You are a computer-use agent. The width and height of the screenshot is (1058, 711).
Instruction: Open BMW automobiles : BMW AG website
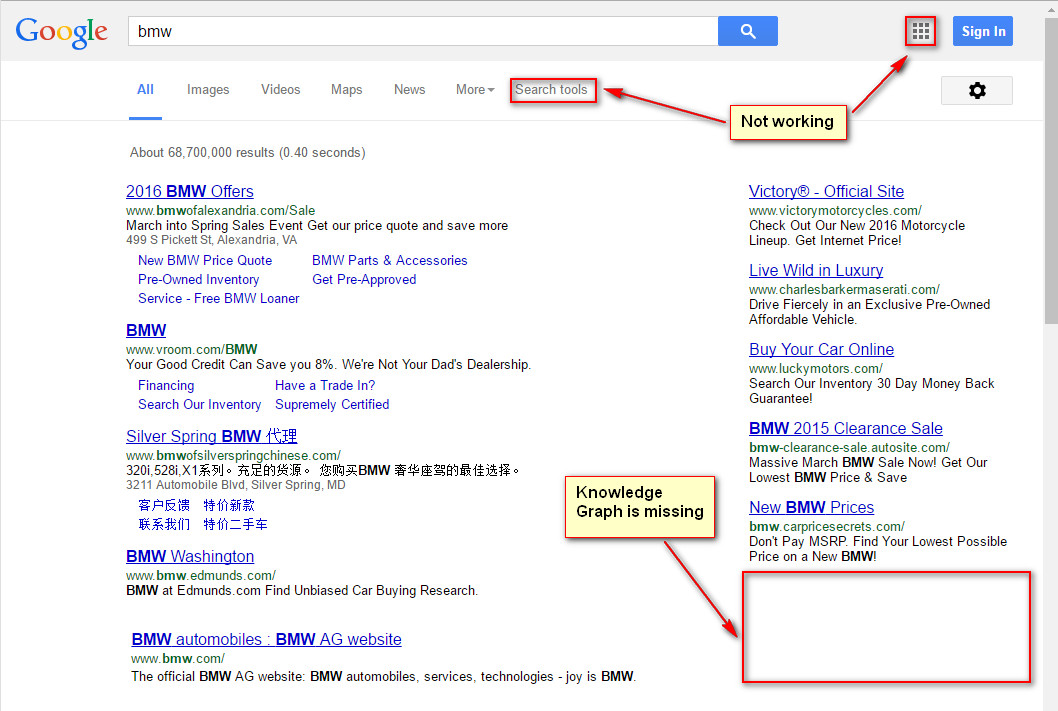tap(266, 639)
